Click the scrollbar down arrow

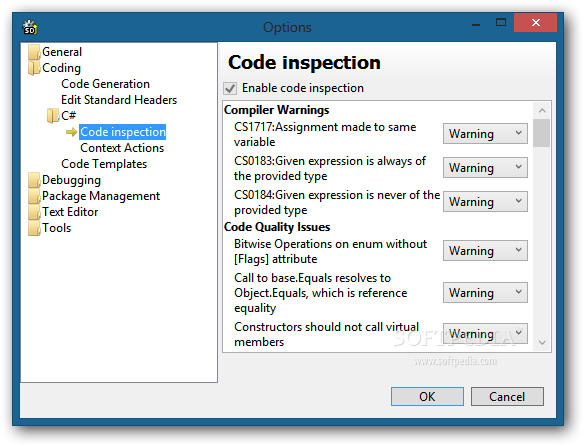542,342
